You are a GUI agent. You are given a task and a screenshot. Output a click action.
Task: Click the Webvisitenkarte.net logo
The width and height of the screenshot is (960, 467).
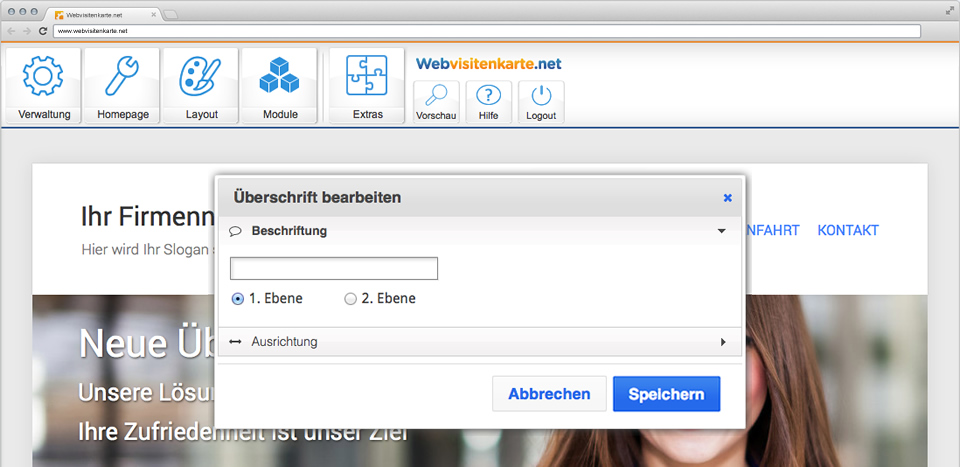point(489,64)
